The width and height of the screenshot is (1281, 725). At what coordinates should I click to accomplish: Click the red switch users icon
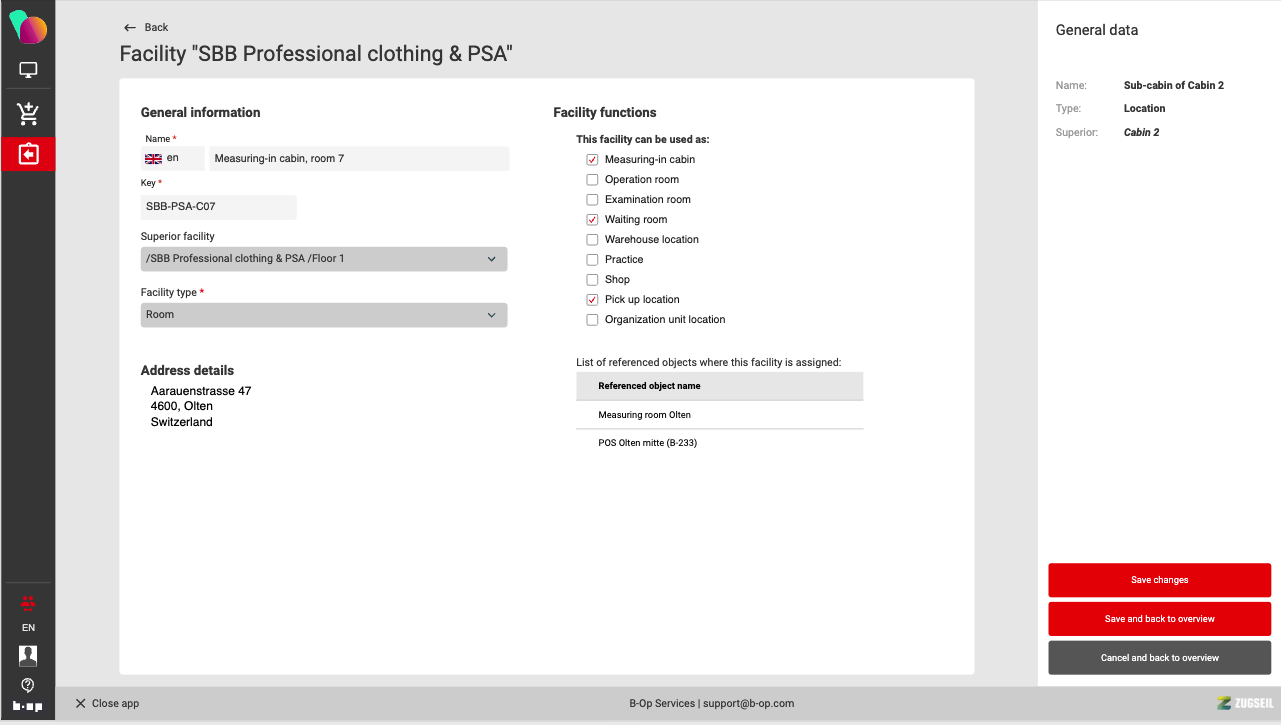28,602
